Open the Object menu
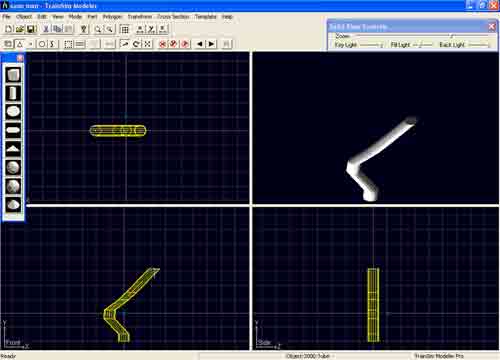Screen dimensions: 500x360 pyautogui.click(x=24, y=16)
